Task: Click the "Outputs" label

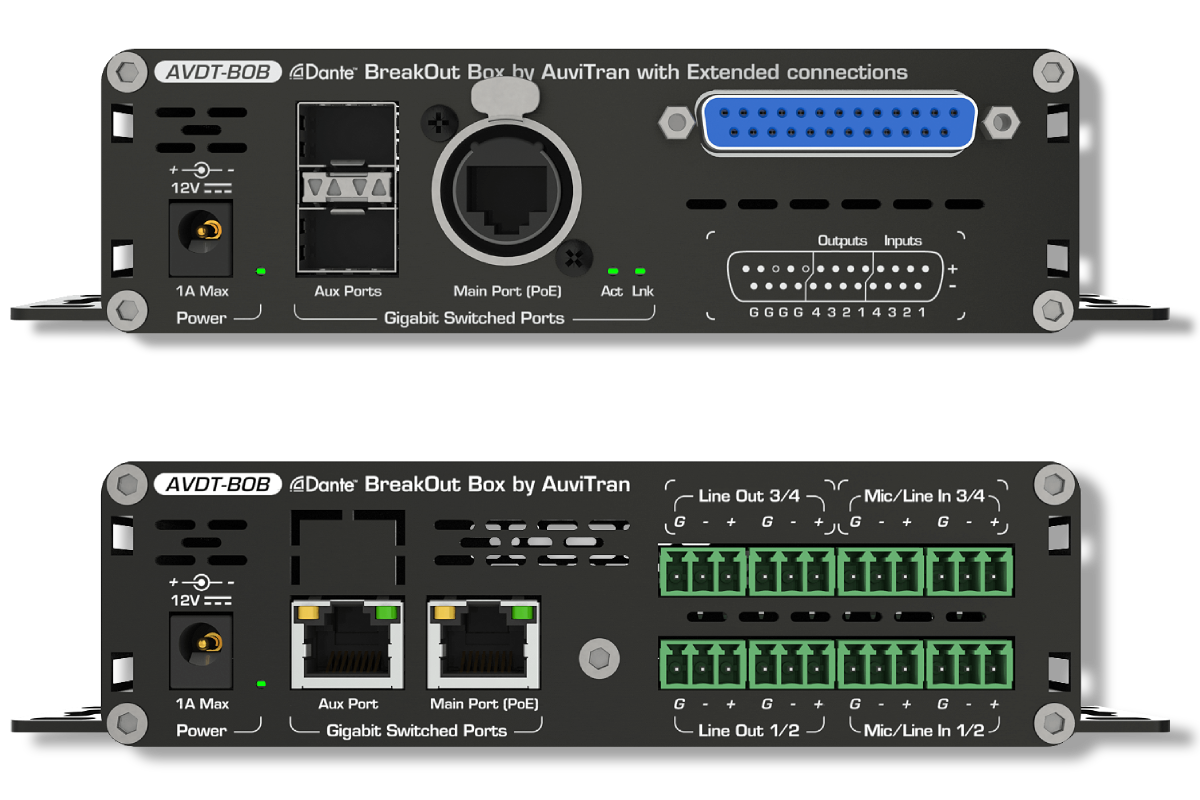Action: tap(842, 241)
